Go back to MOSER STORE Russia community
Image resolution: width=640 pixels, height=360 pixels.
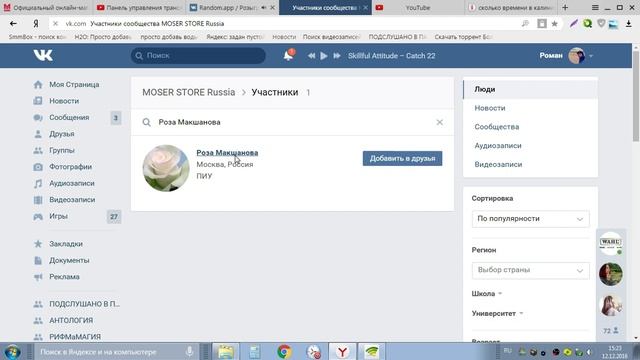click(x=189, y=92)
